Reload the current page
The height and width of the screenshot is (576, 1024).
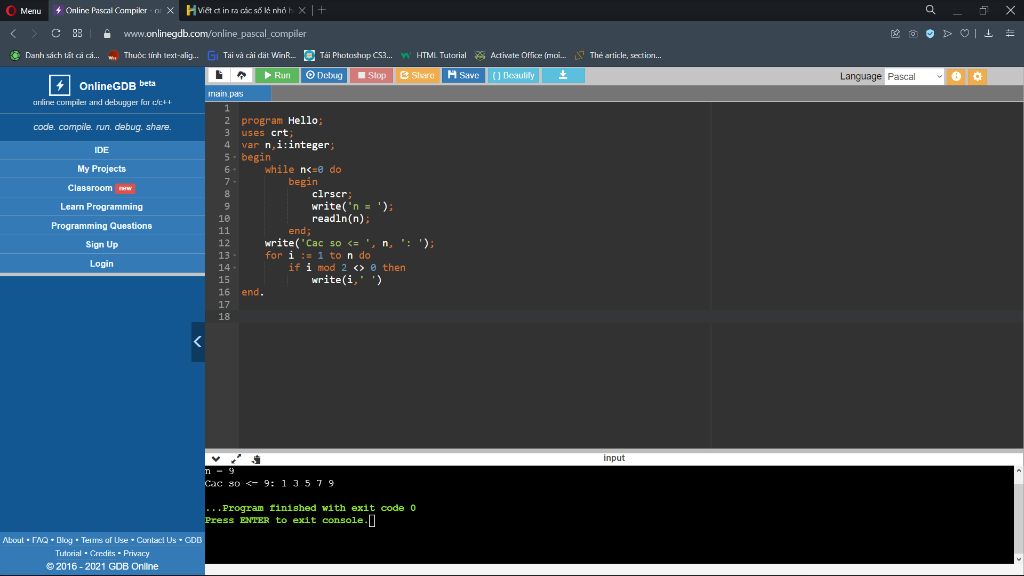(x=56, y=33)
